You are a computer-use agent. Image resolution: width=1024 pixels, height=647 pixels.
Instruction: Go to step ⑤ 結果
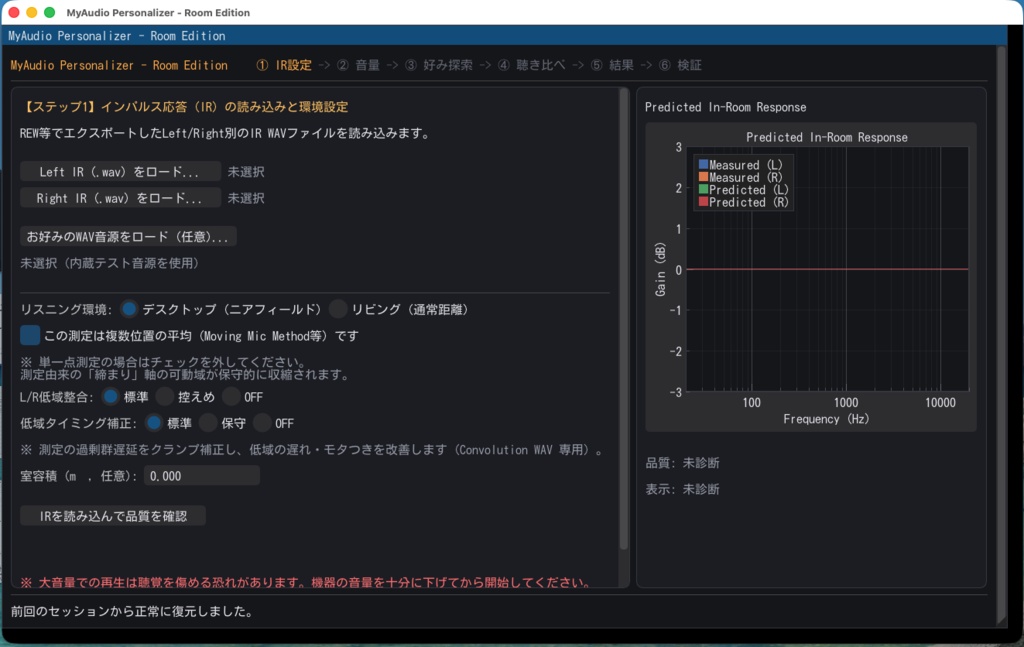pos(612,65)
